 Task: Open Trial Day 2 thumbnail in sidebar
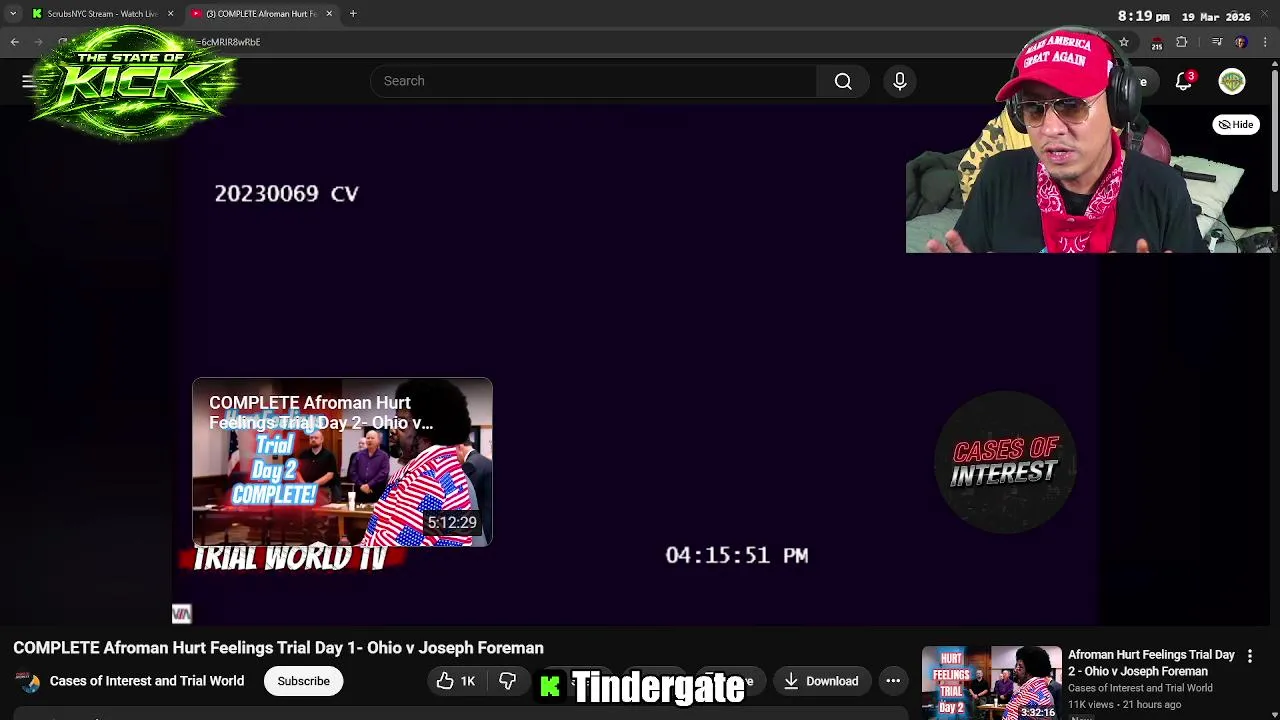point(991,683)
